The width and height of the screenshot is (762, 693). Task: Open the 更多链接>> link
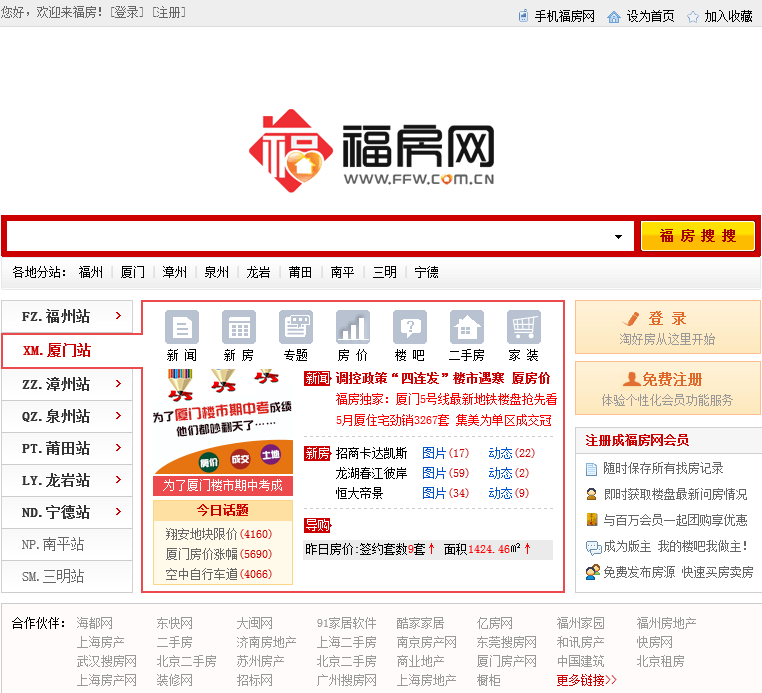pyautogui.click(x=587, y=680)
